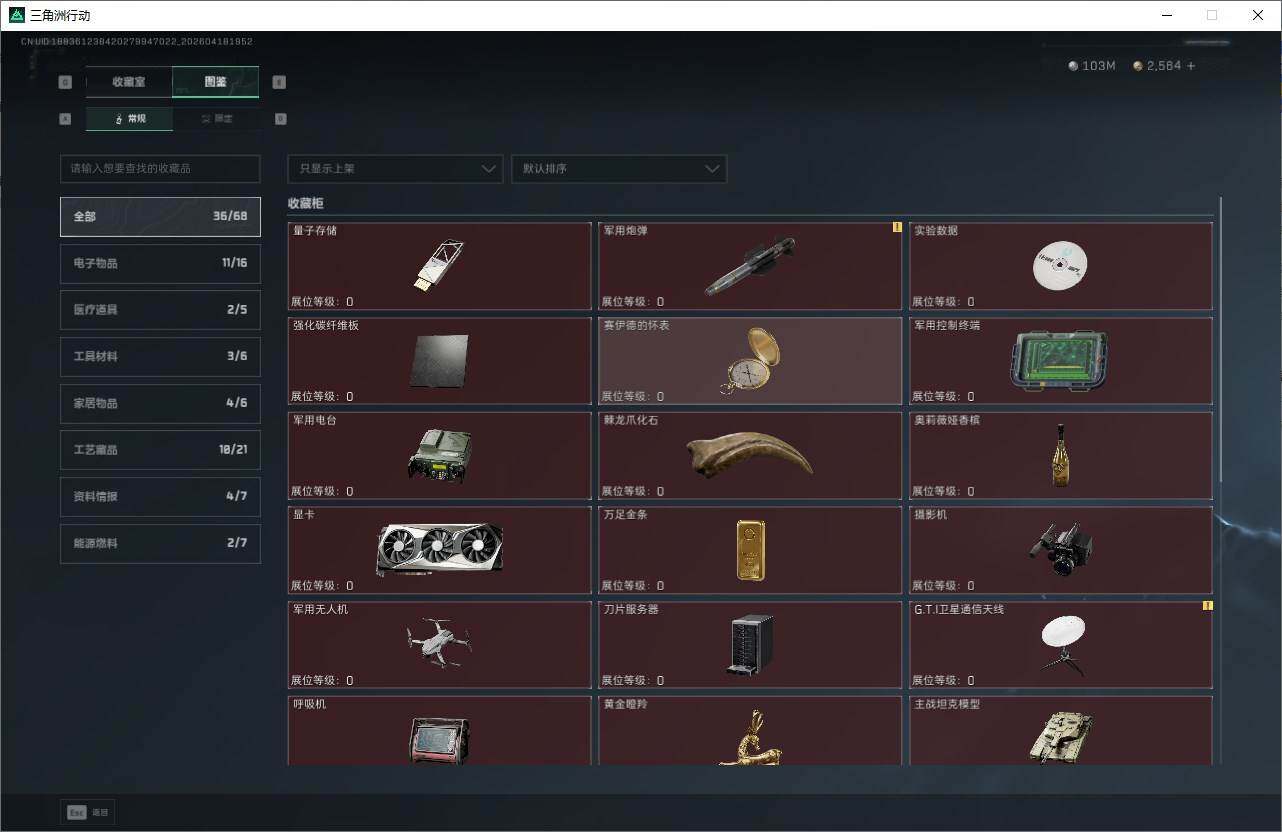This screenshot has width=1282, height=832.
Task: Click the silver coin currency icon
Action: pos(1073,66)
